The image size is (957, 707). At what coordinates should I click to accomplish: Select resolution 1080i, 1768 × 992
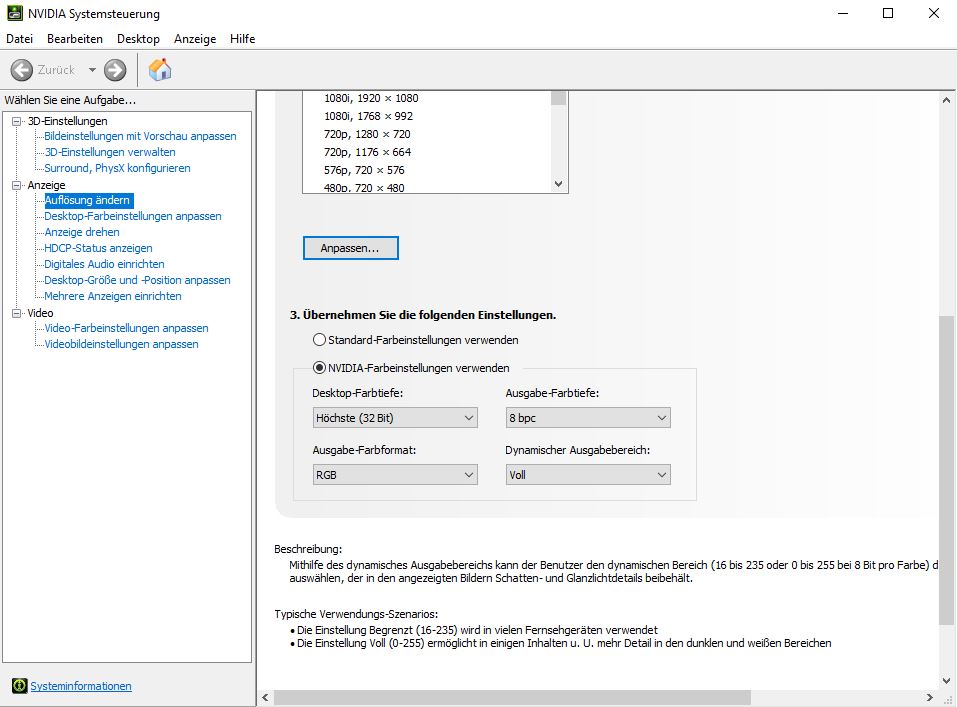(x=368, y=116)
